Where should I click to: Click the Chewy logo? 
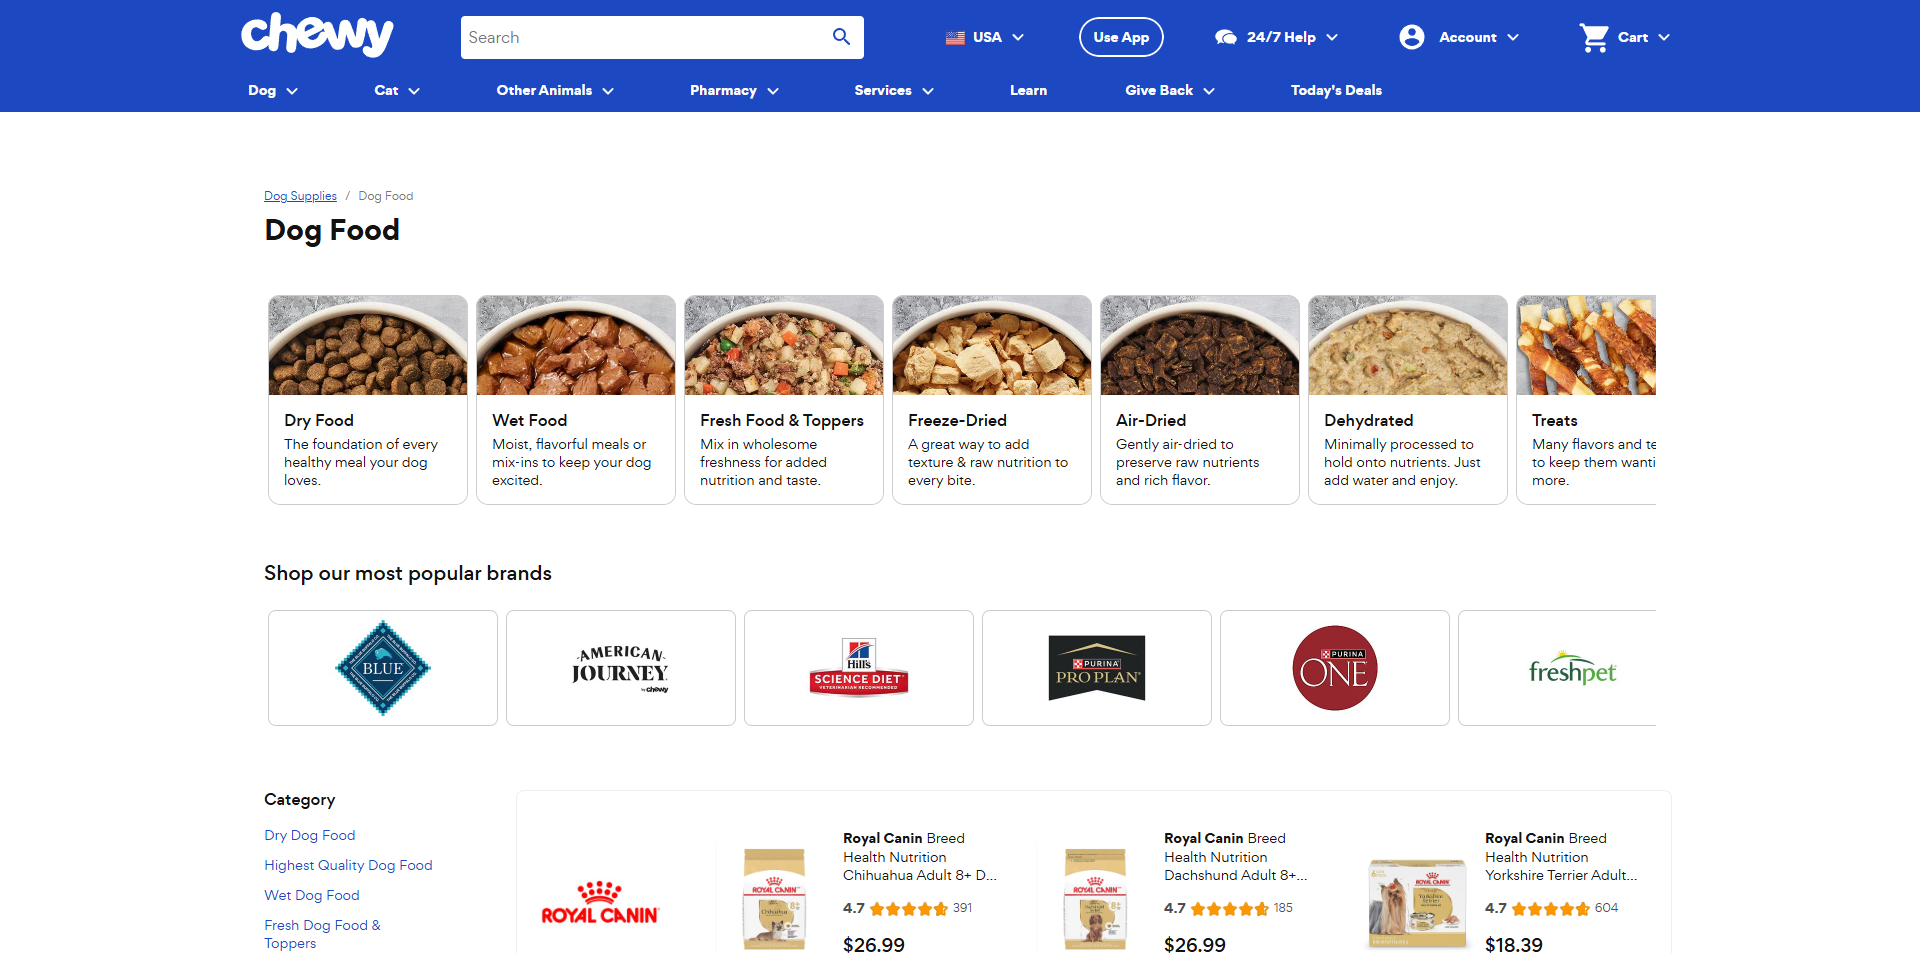pos(317,35)
